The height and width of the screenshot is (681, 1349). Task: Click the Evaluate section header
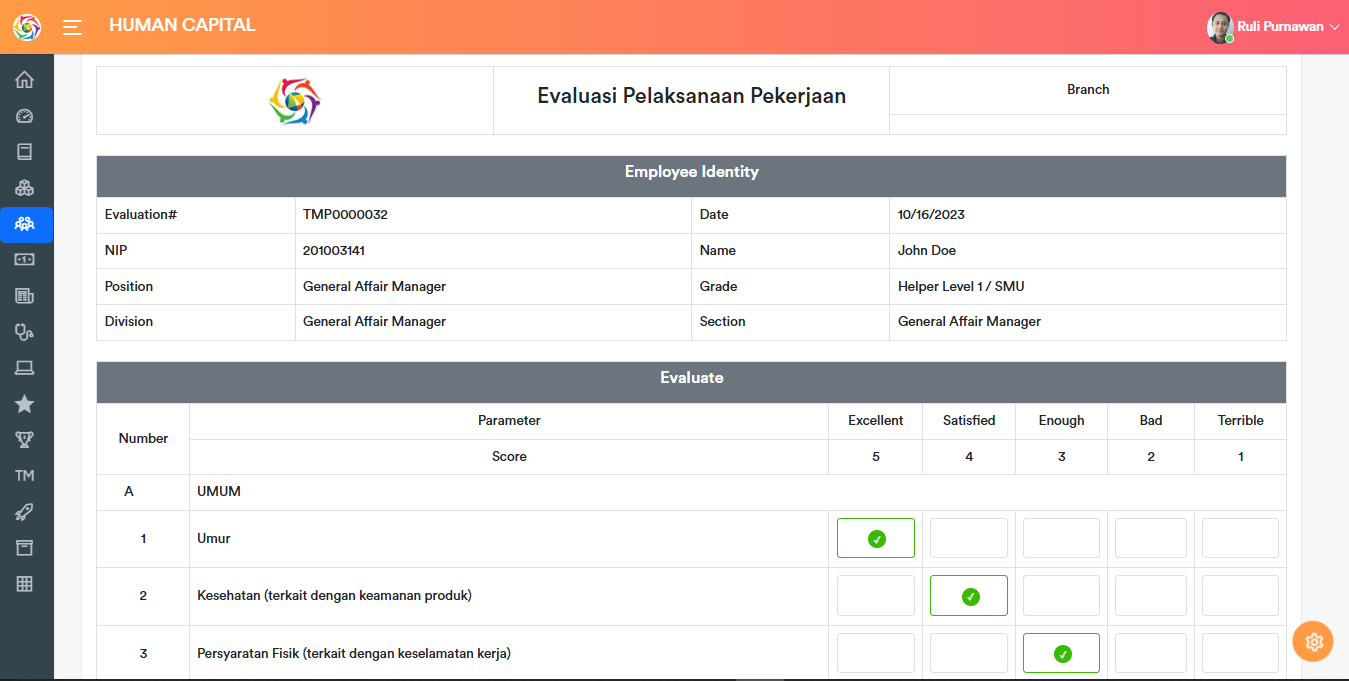point(691,382)
